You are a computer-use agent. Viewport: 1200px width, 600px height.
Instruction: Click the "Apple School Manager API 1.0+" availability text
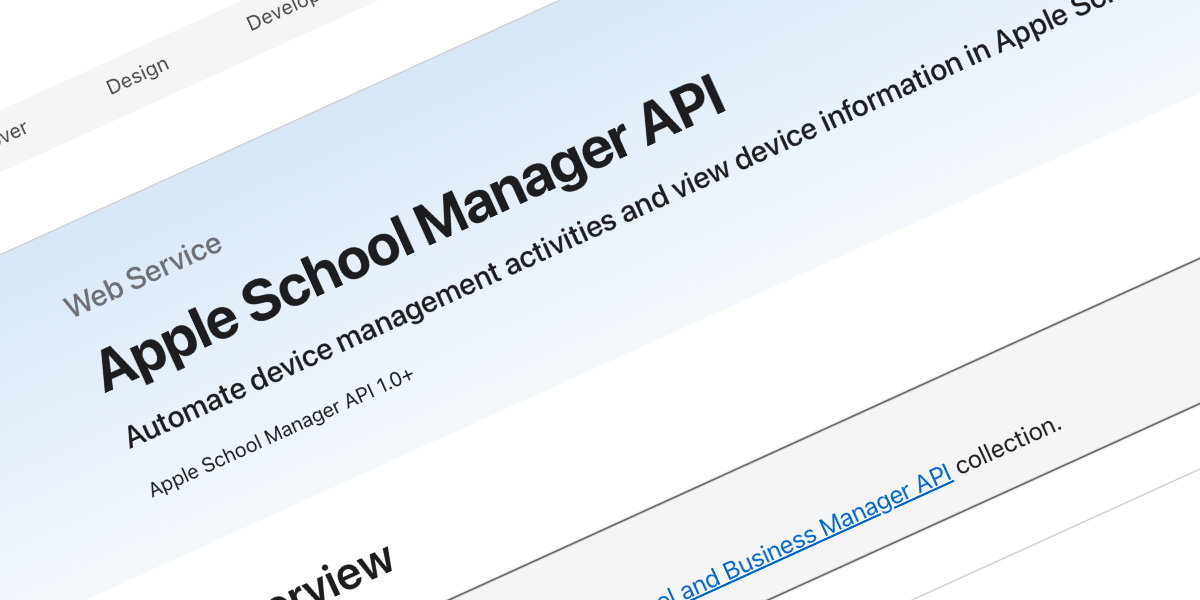coord(281,432)
